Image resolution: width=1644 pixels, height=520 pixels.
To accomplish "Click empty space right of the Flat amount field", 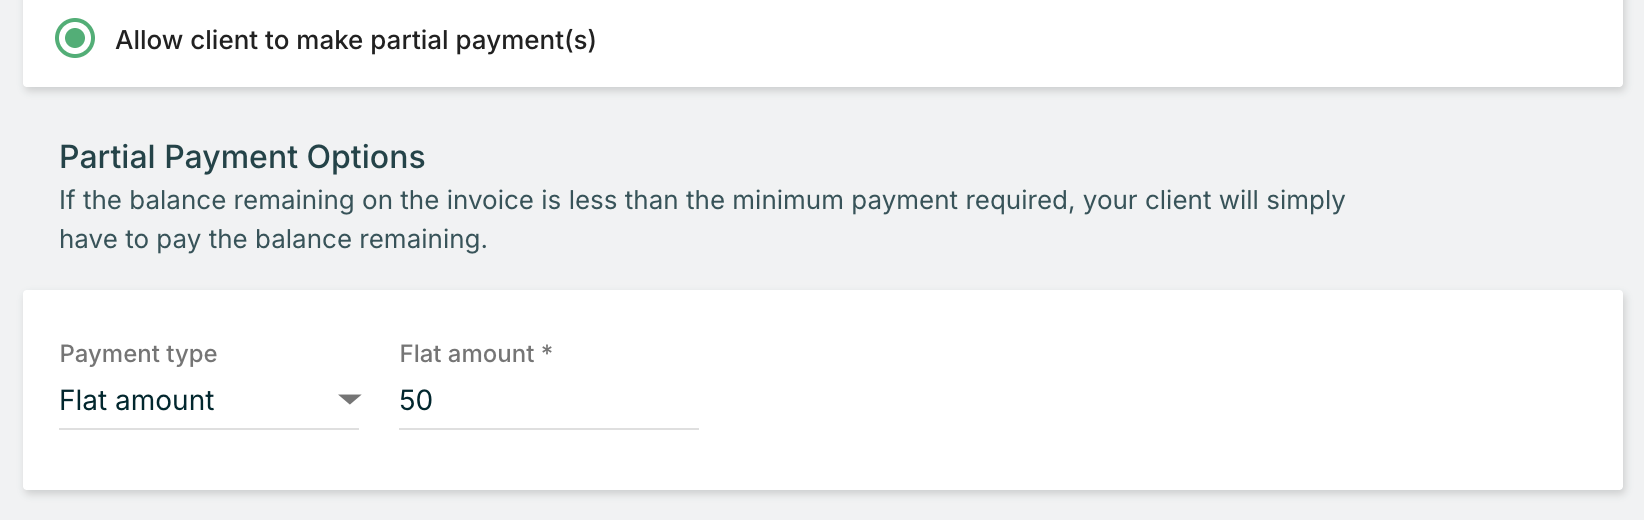I will point(1100,400).
